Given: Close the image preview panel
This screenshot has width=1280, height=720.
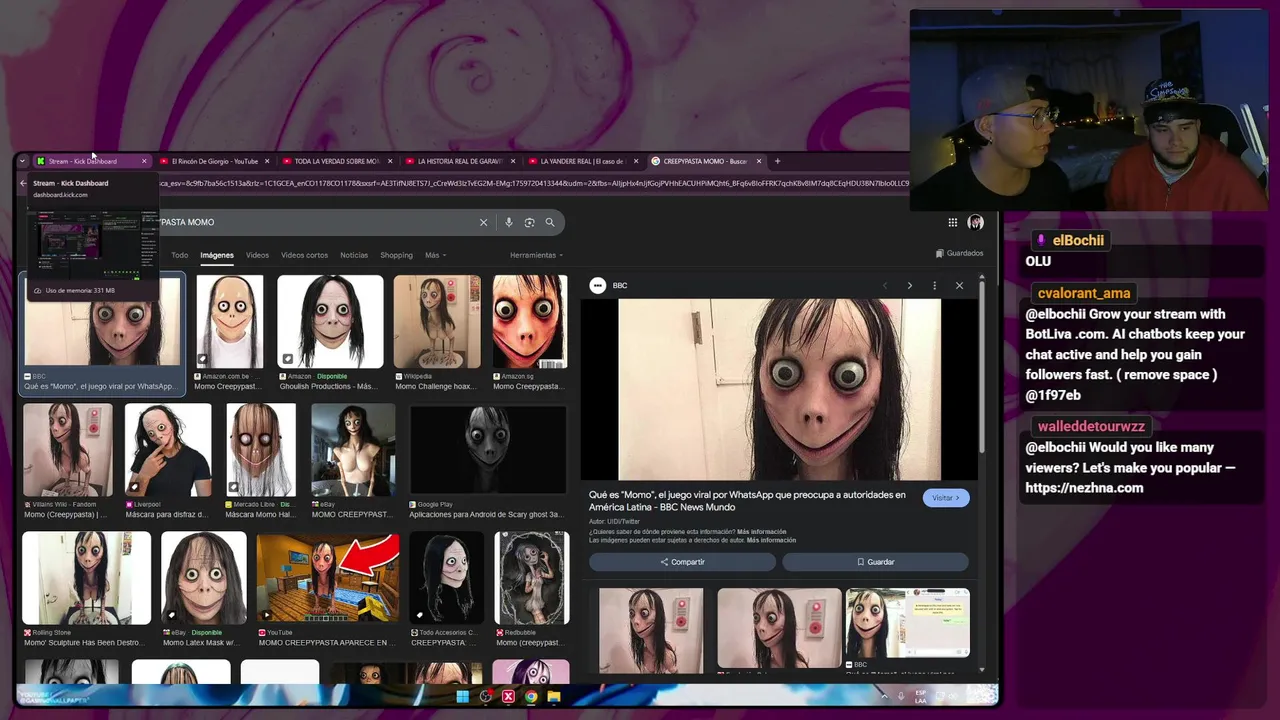Looking at the screenshot, I should click(x=959, y=286).
